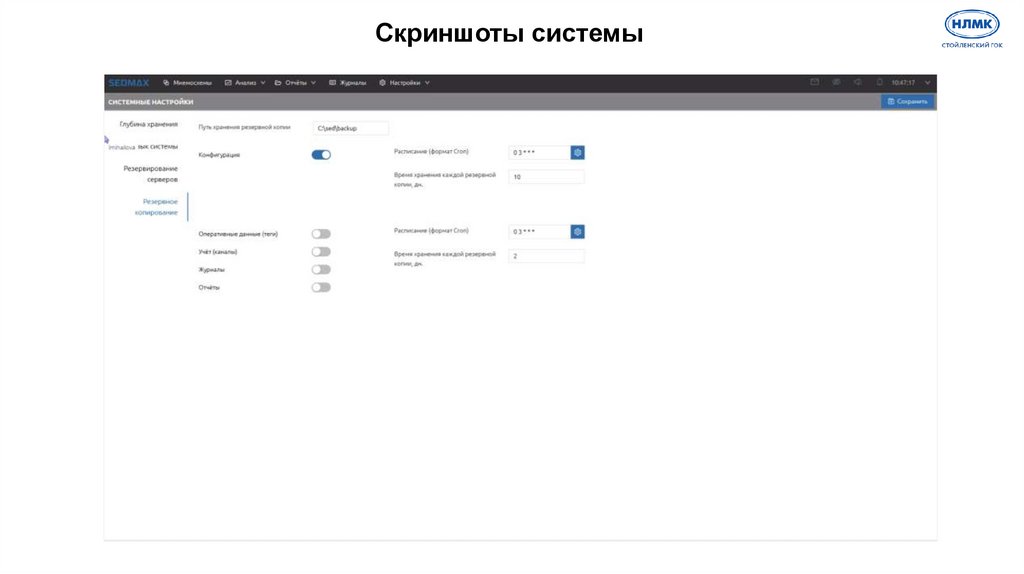Click the Отчёты folder icon in menu

(278, 83)
